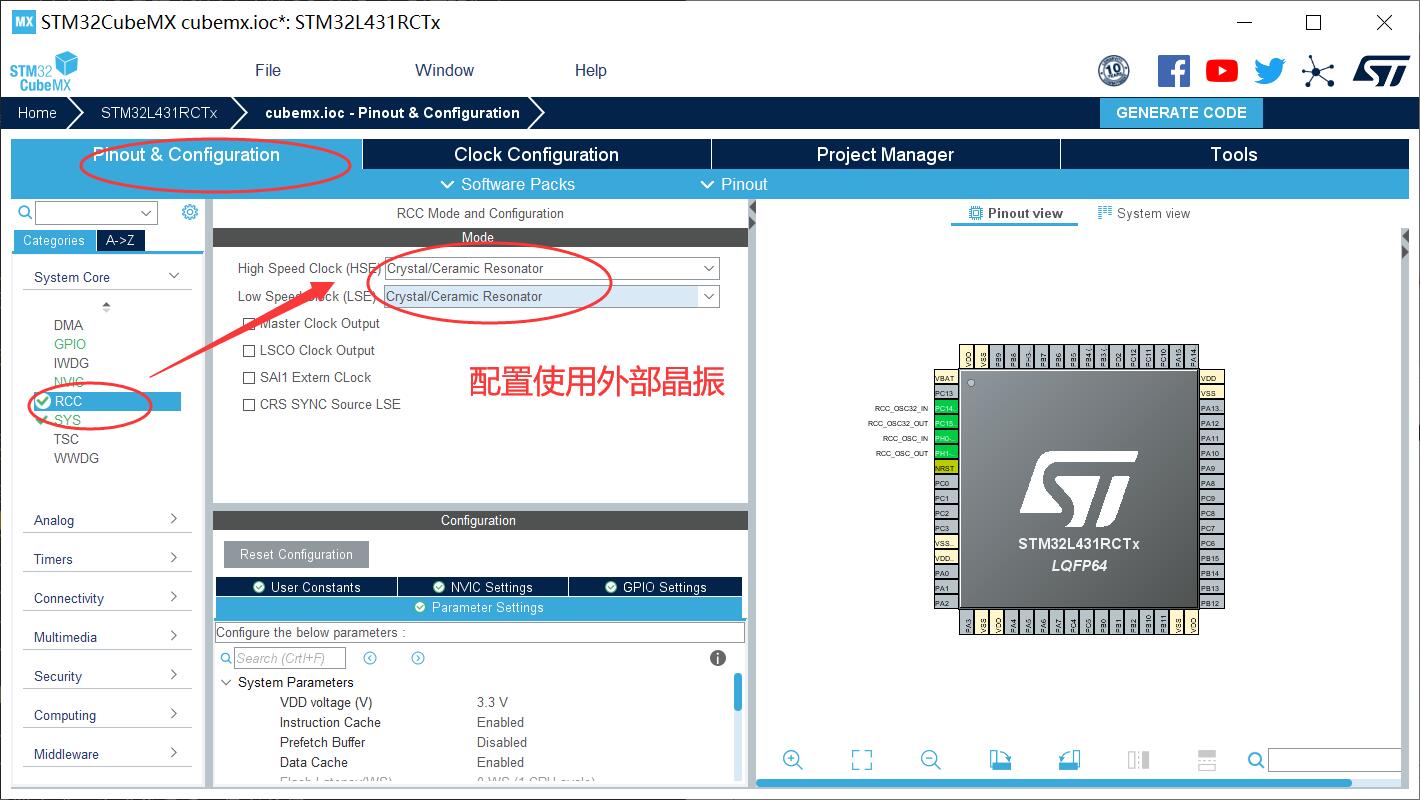Open the Pinout dropdown menu
This screenshot has width=1420, height=800.
point(734,184)
